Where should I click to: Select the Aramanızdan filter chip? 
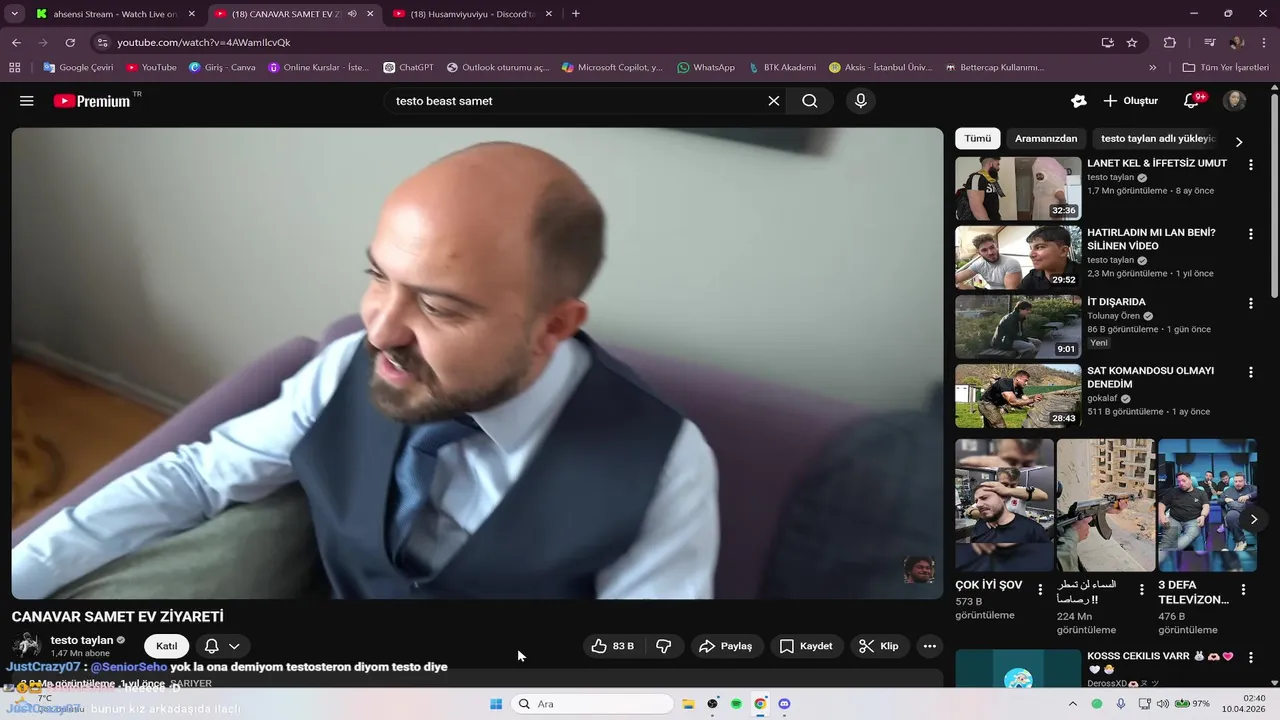coord(1046,139)
